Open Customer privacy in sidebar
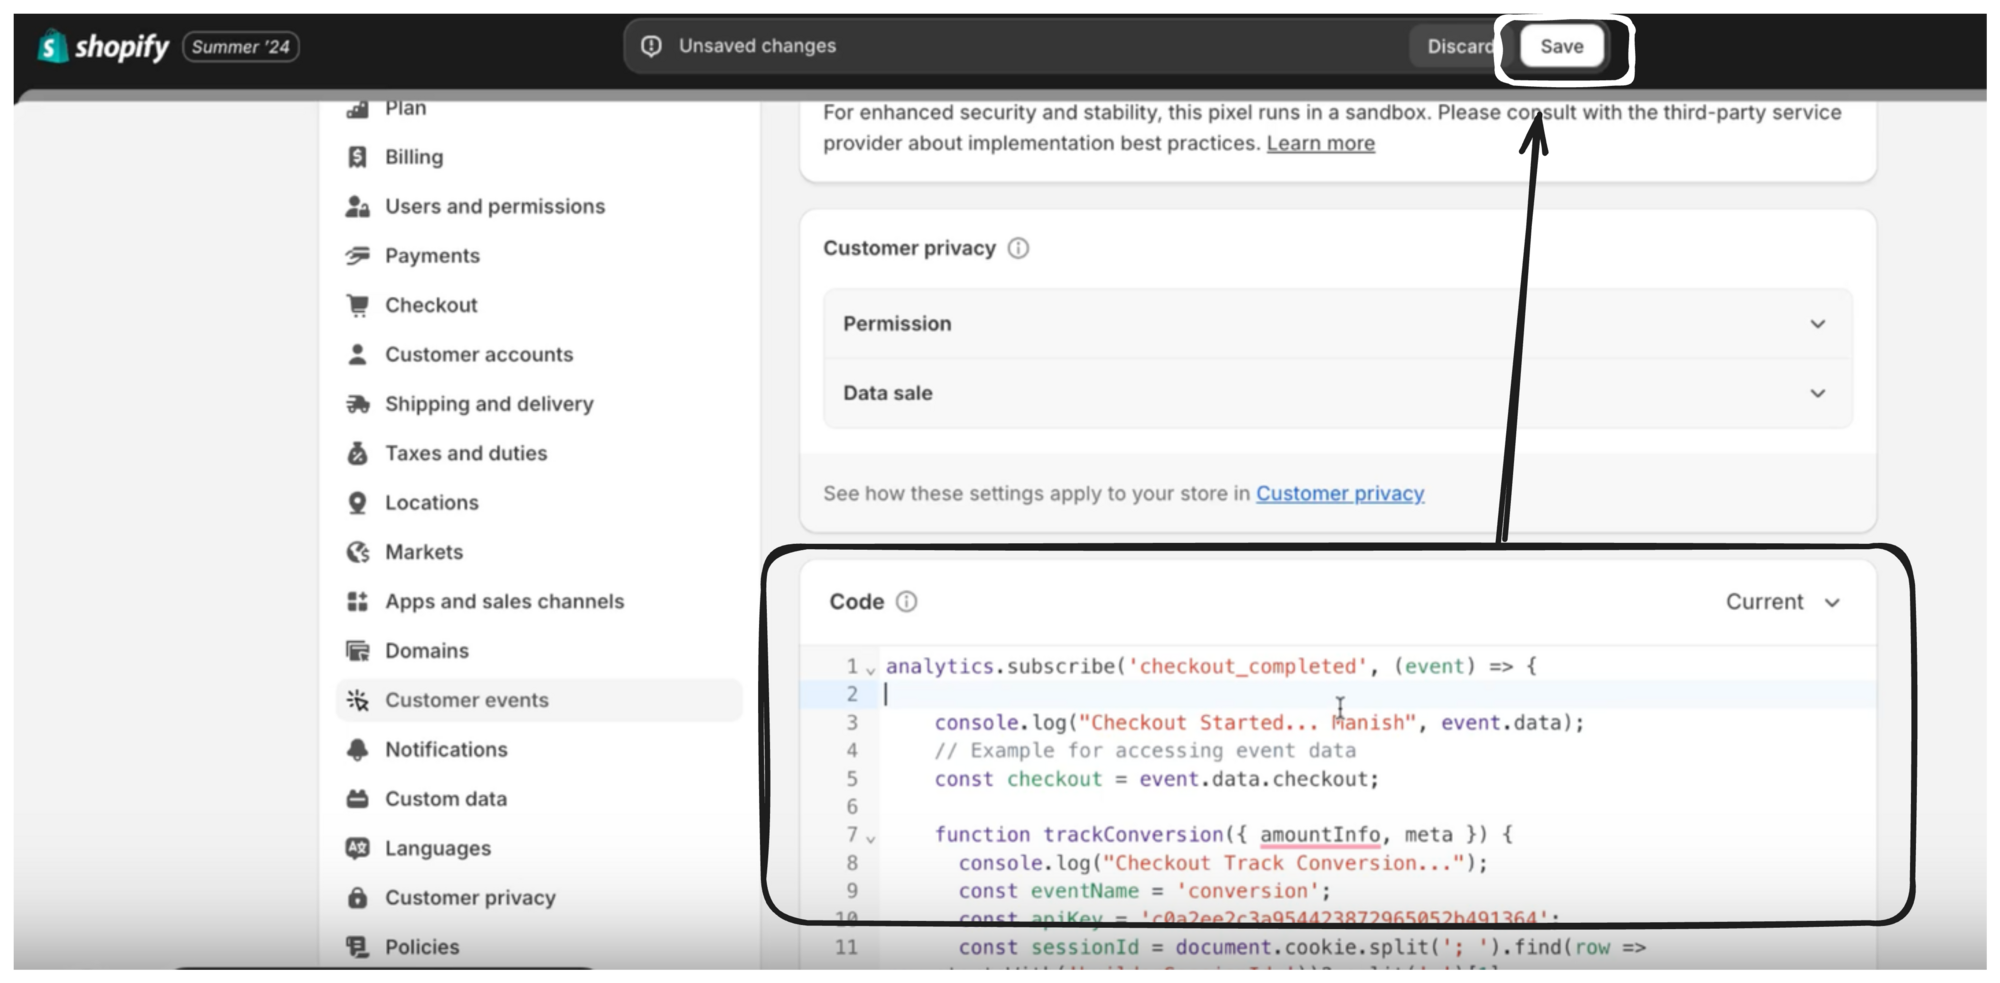The image size is (2000, 983). (471, 898)
